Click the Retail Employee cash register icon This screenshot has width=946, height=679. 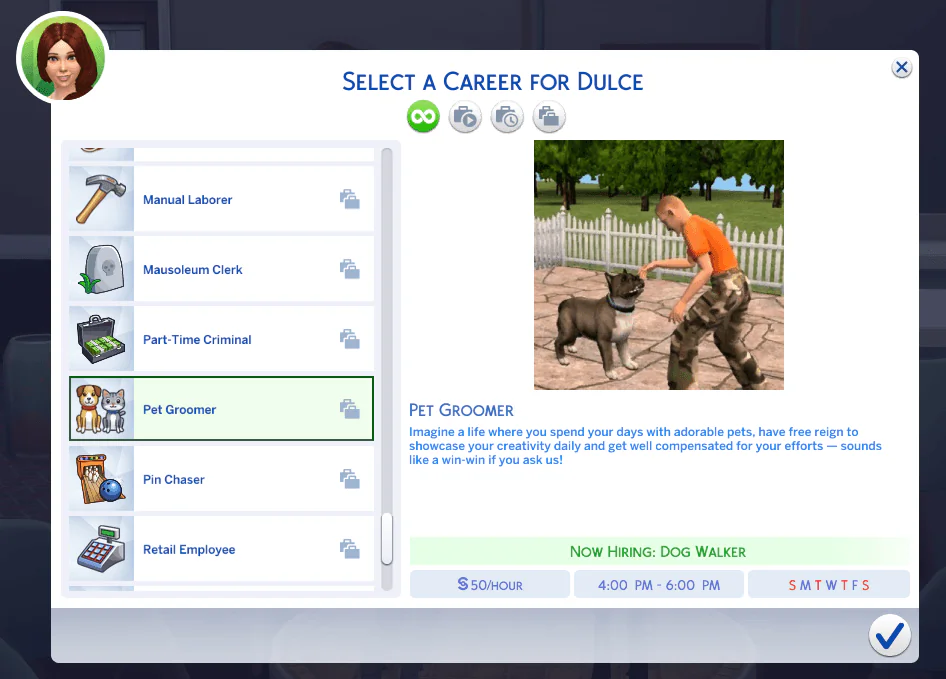click(x=101, y=549)
